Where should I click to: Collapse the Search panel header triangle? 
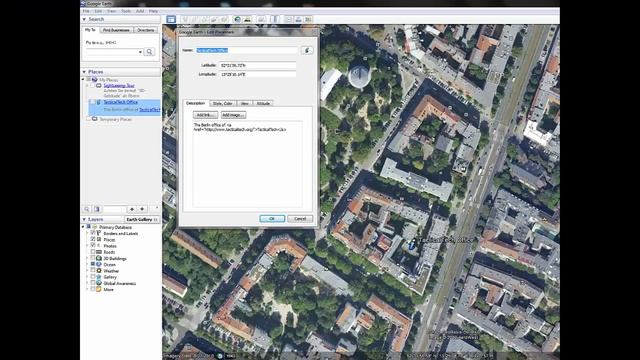coord(84,19)
